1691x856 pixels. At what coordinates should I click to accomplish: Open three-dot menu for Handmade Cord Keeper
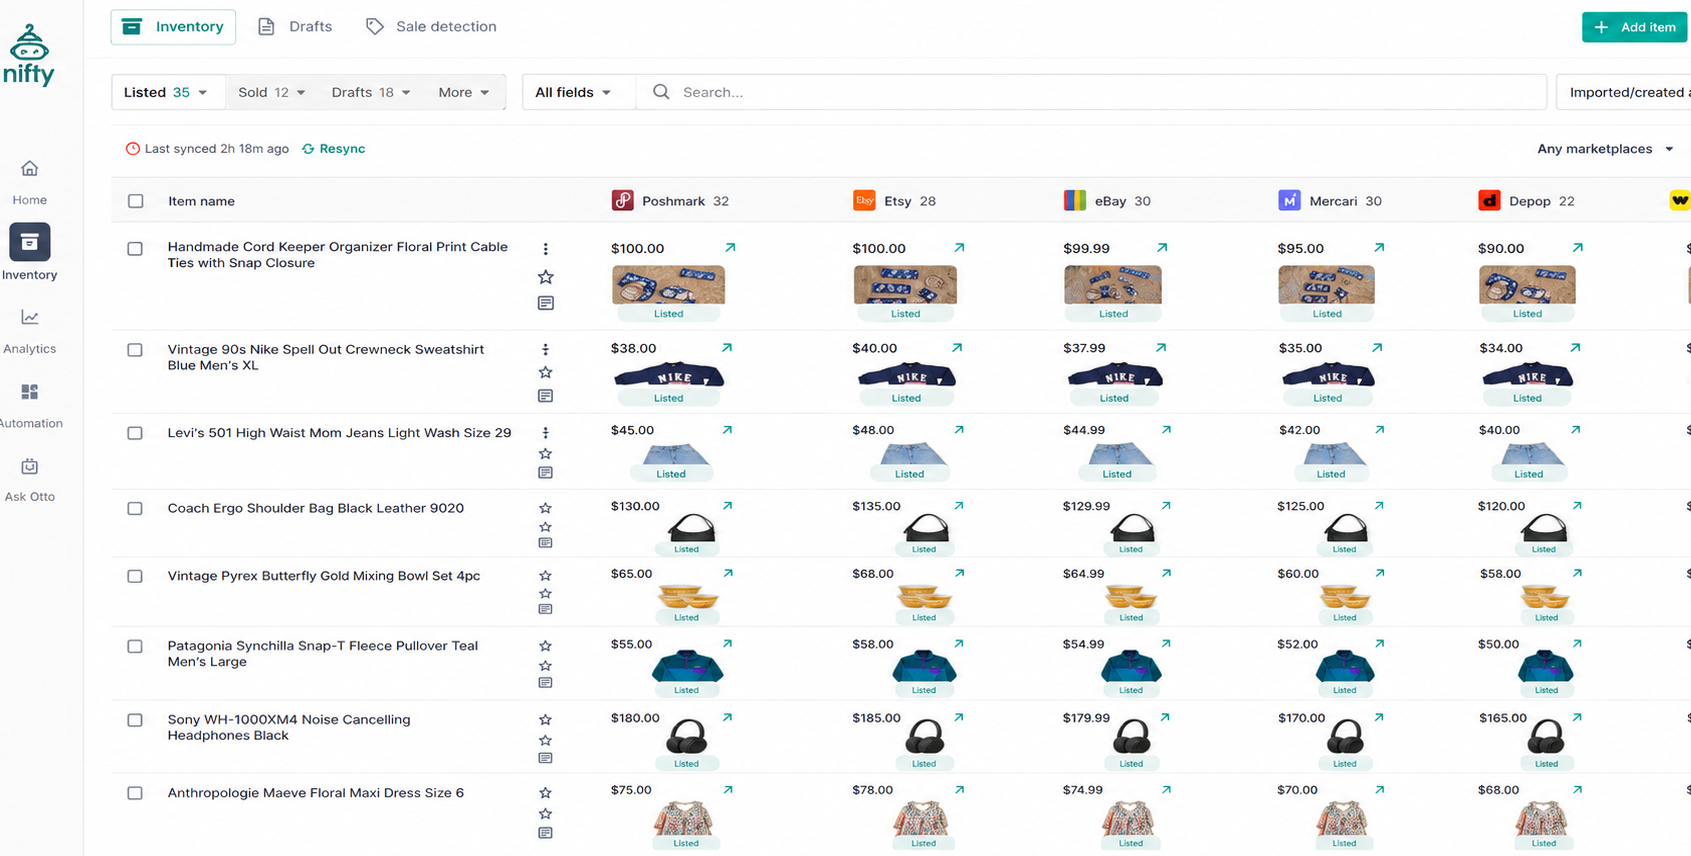pyautogui.click(x=545, y=249)
